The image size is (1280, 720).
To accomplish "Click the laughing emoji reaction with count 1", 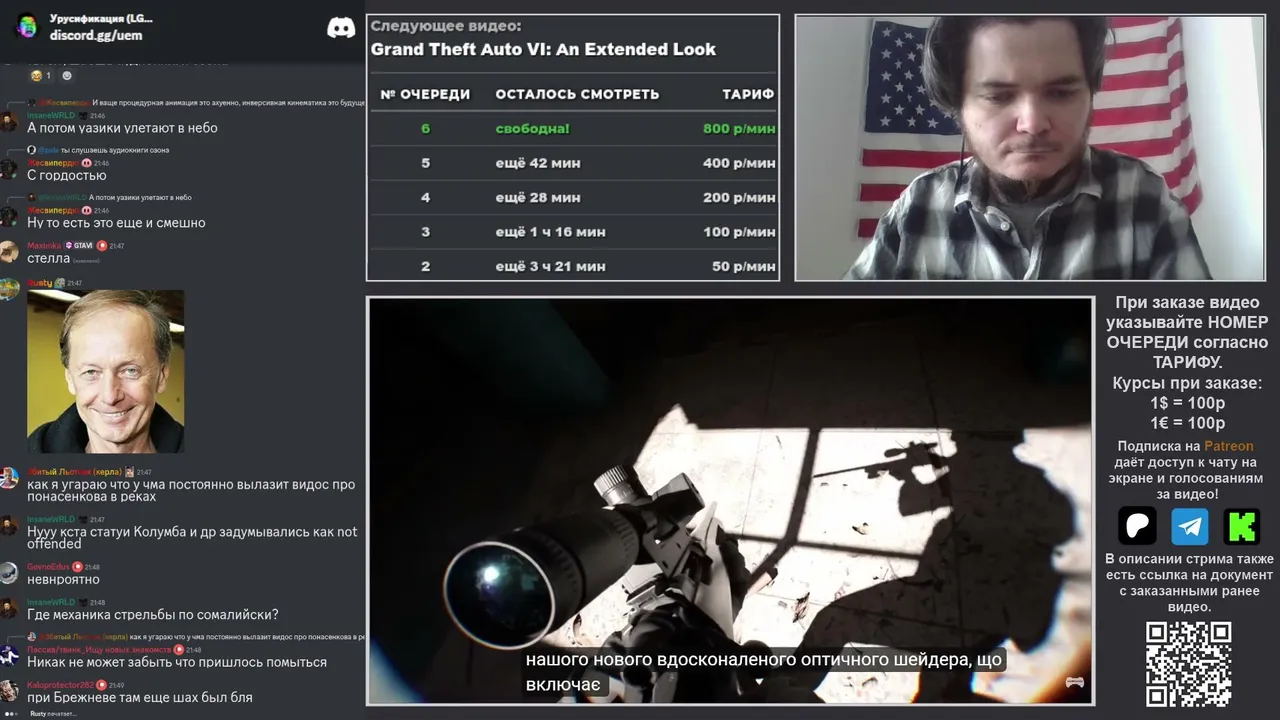I will click(41, 75).
